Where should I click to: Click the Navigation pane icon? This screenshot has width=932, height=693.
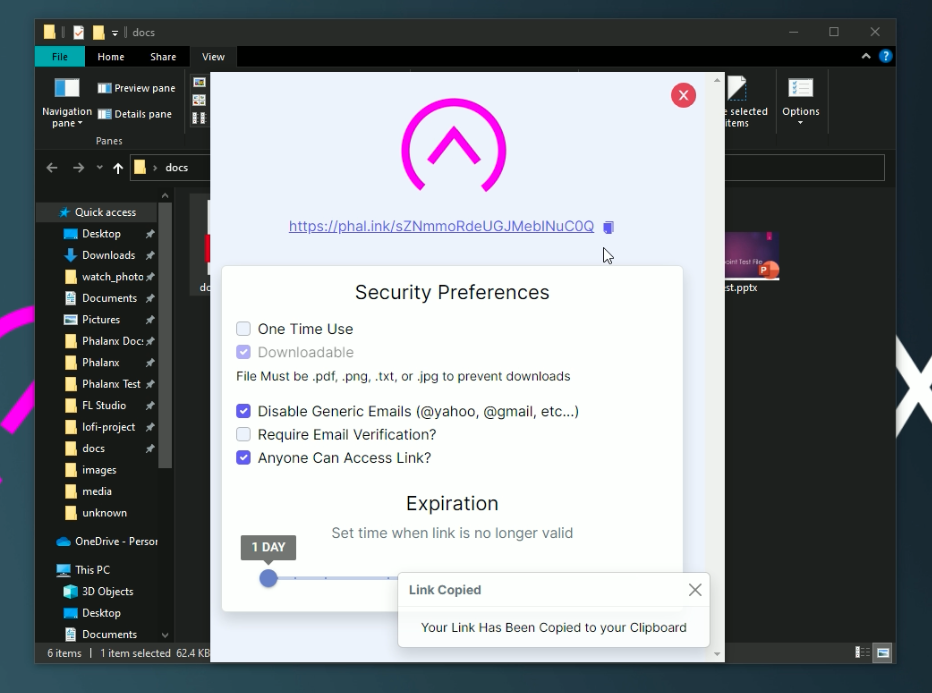[66, 88]
